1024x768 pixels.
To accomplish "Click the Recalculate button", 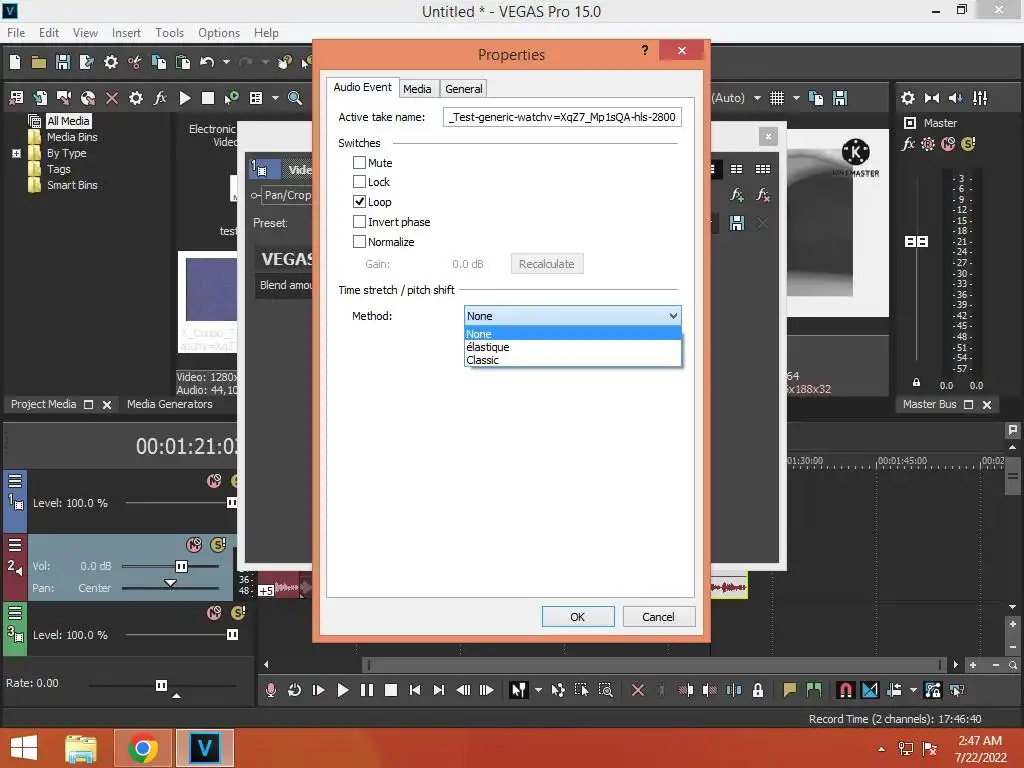I will (x=547, y=264).
